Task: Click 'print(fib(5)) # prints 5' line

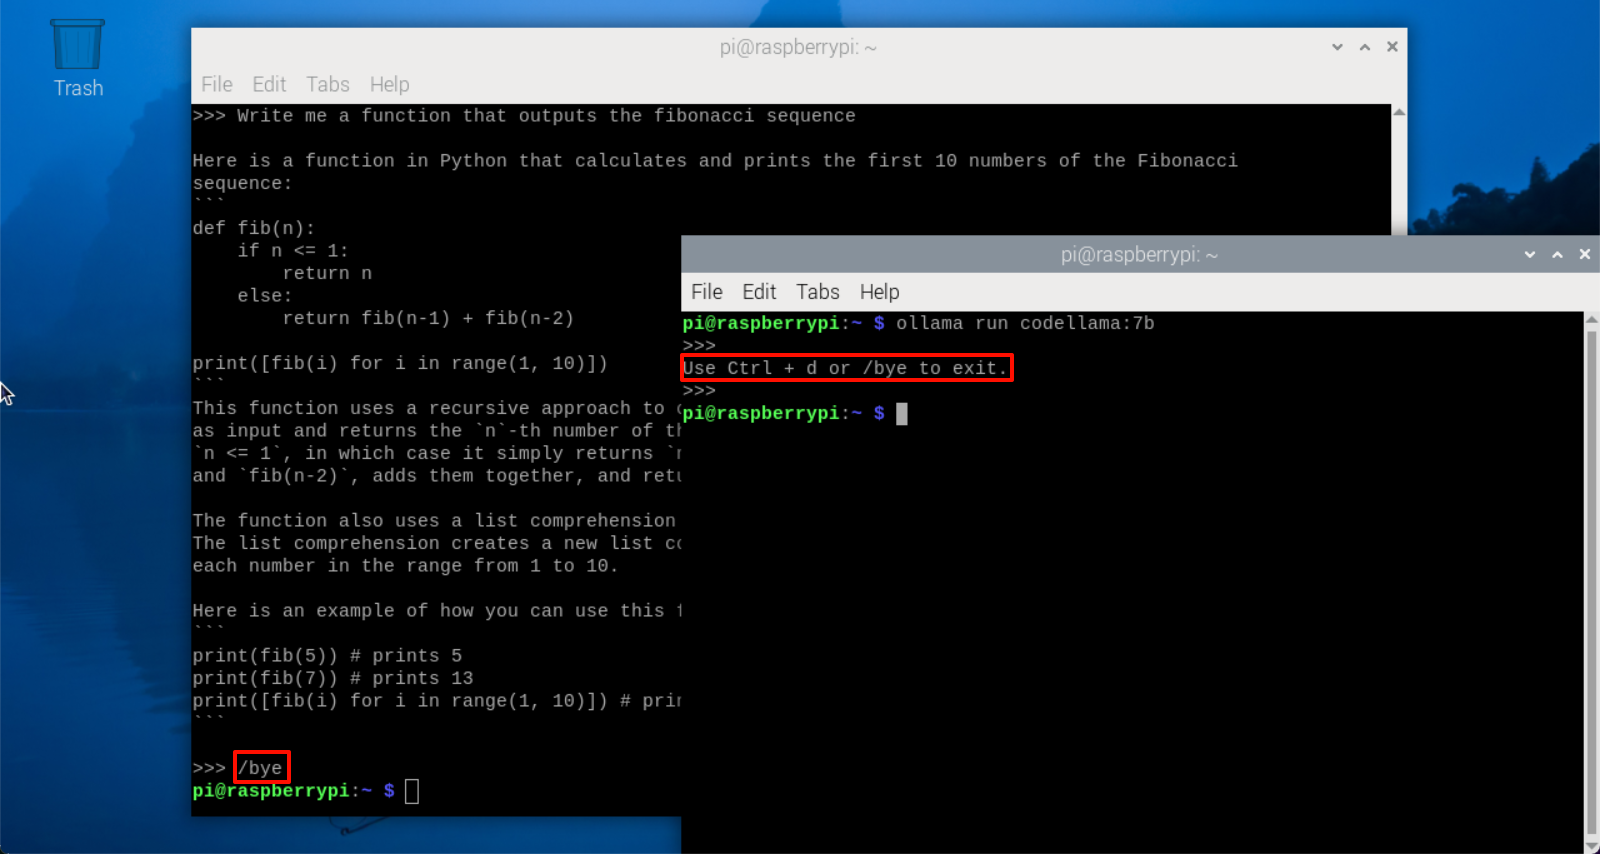Action: [x=327, y=656]
